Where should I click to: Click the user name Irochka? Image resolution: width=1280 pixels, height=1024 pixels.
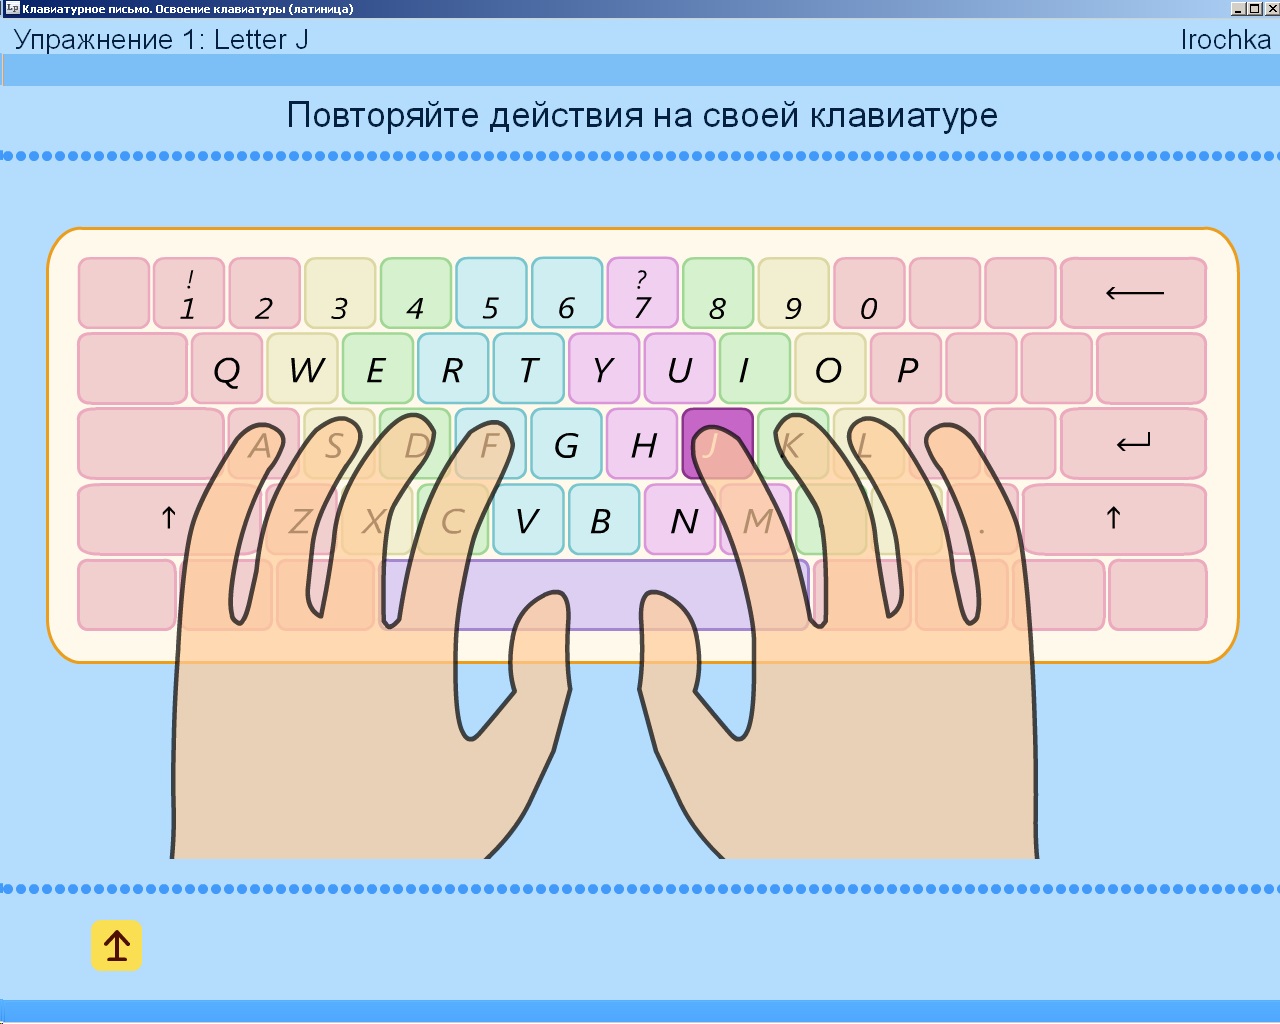point(1225,40)
